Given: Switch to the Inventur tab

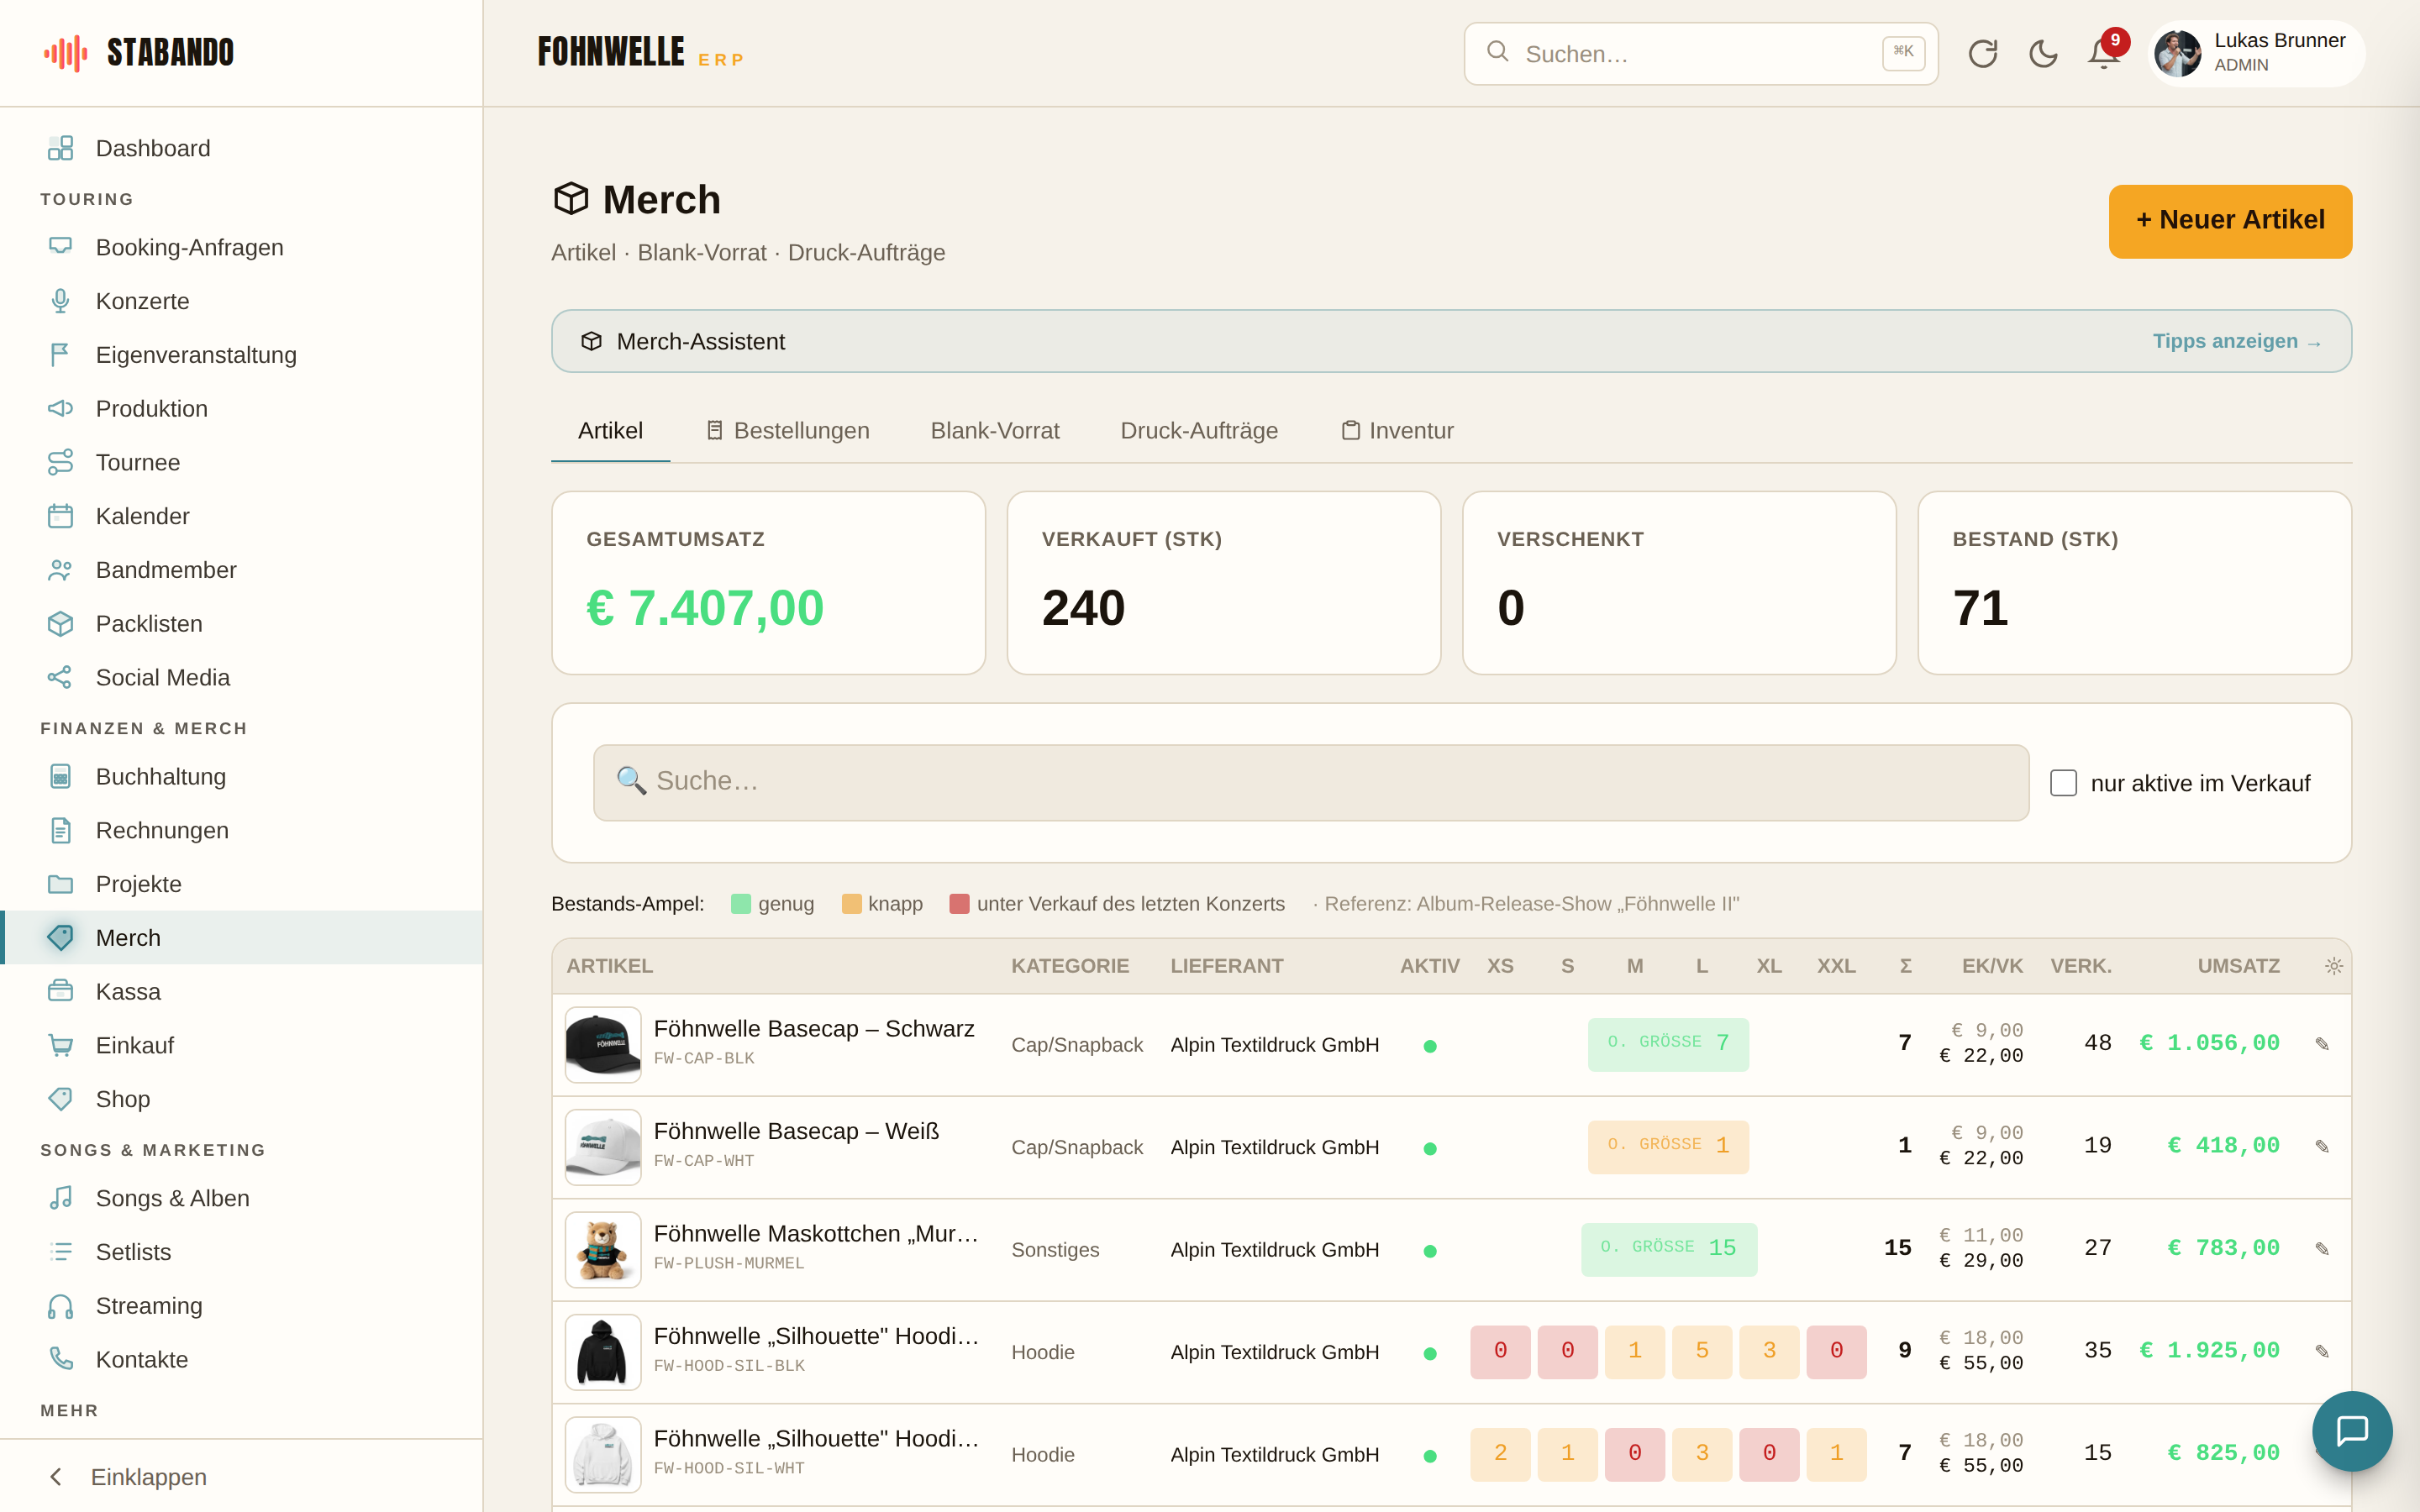Looking at the screenshot, I should [1397, 431].
